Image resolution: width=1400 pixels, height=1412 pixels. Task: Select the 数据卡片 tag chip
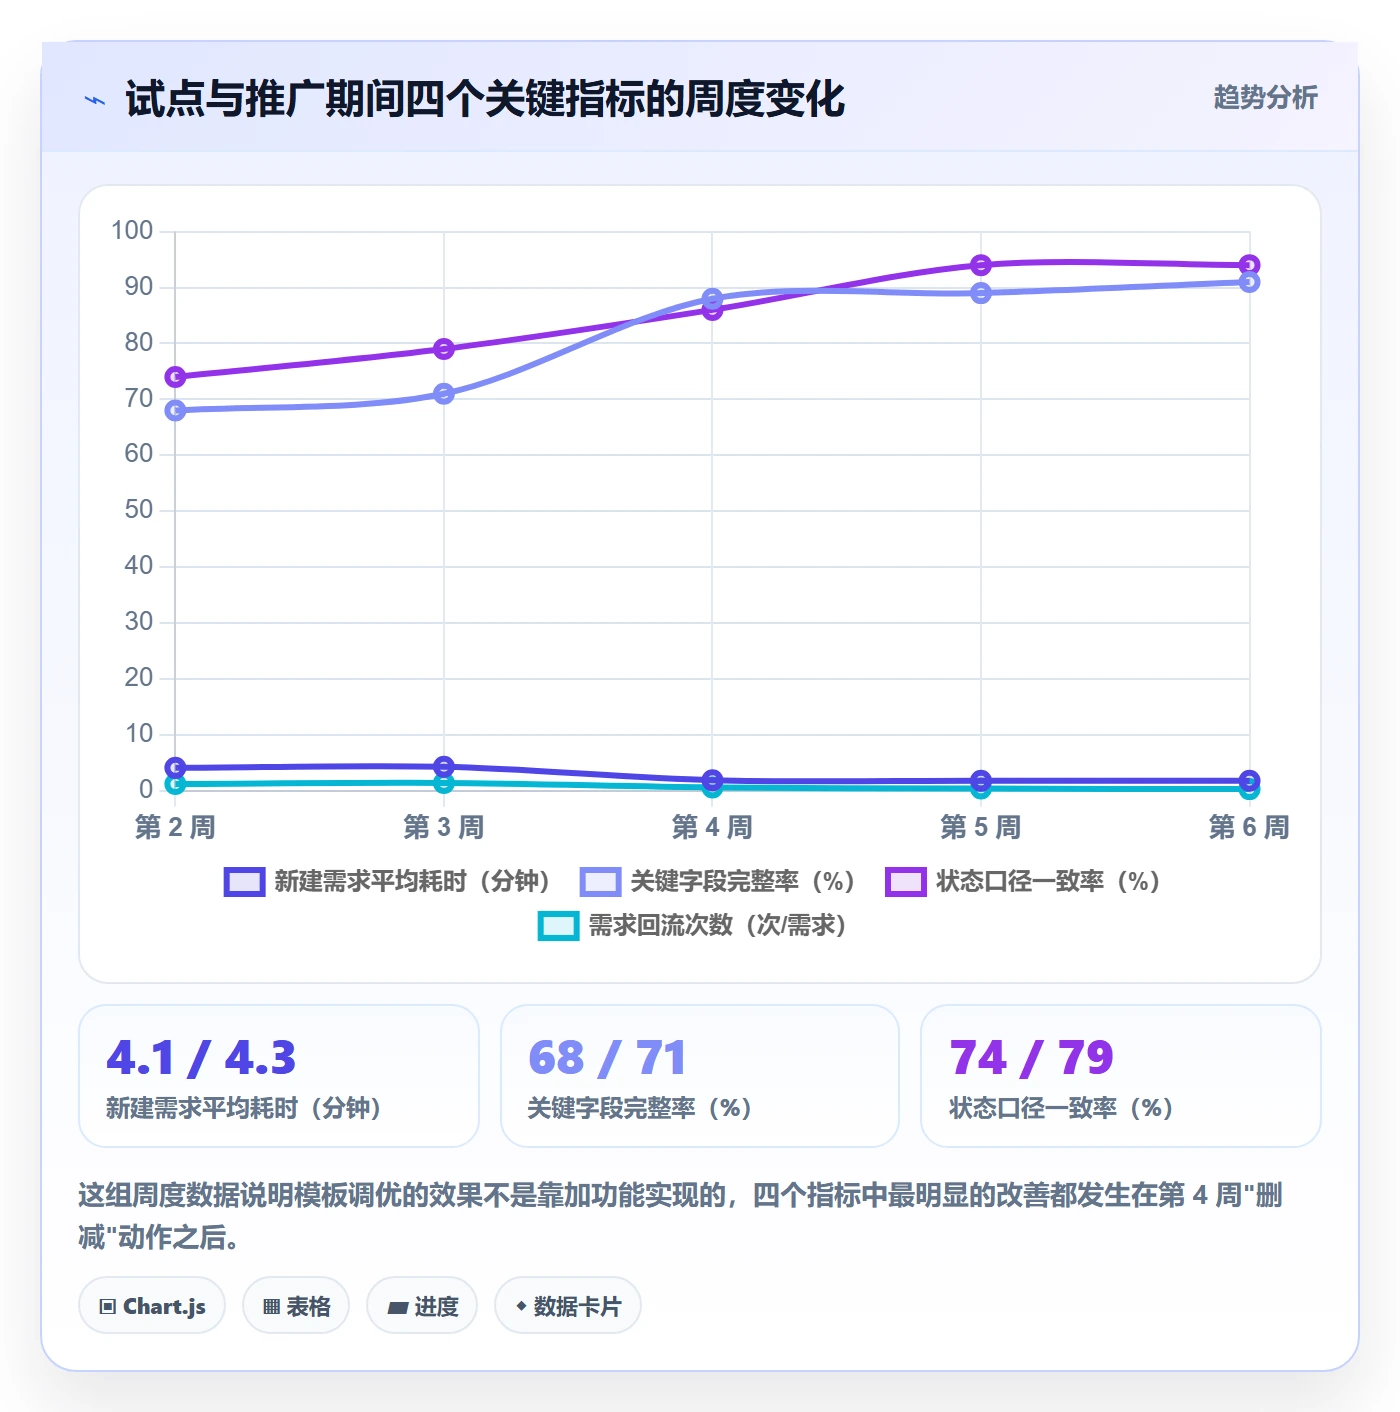(568, 1305)
